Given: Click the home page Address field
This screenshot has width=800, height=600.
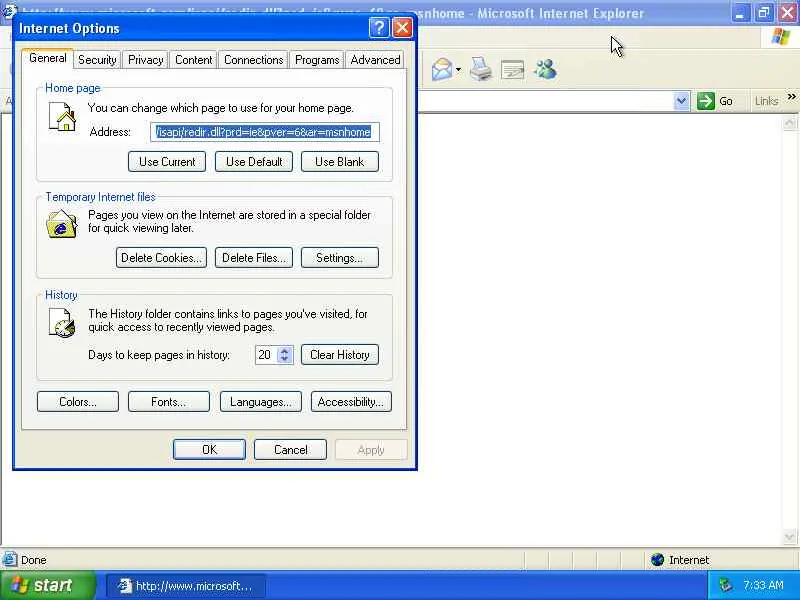Looking at the screenshot, I should pos(265,132).
